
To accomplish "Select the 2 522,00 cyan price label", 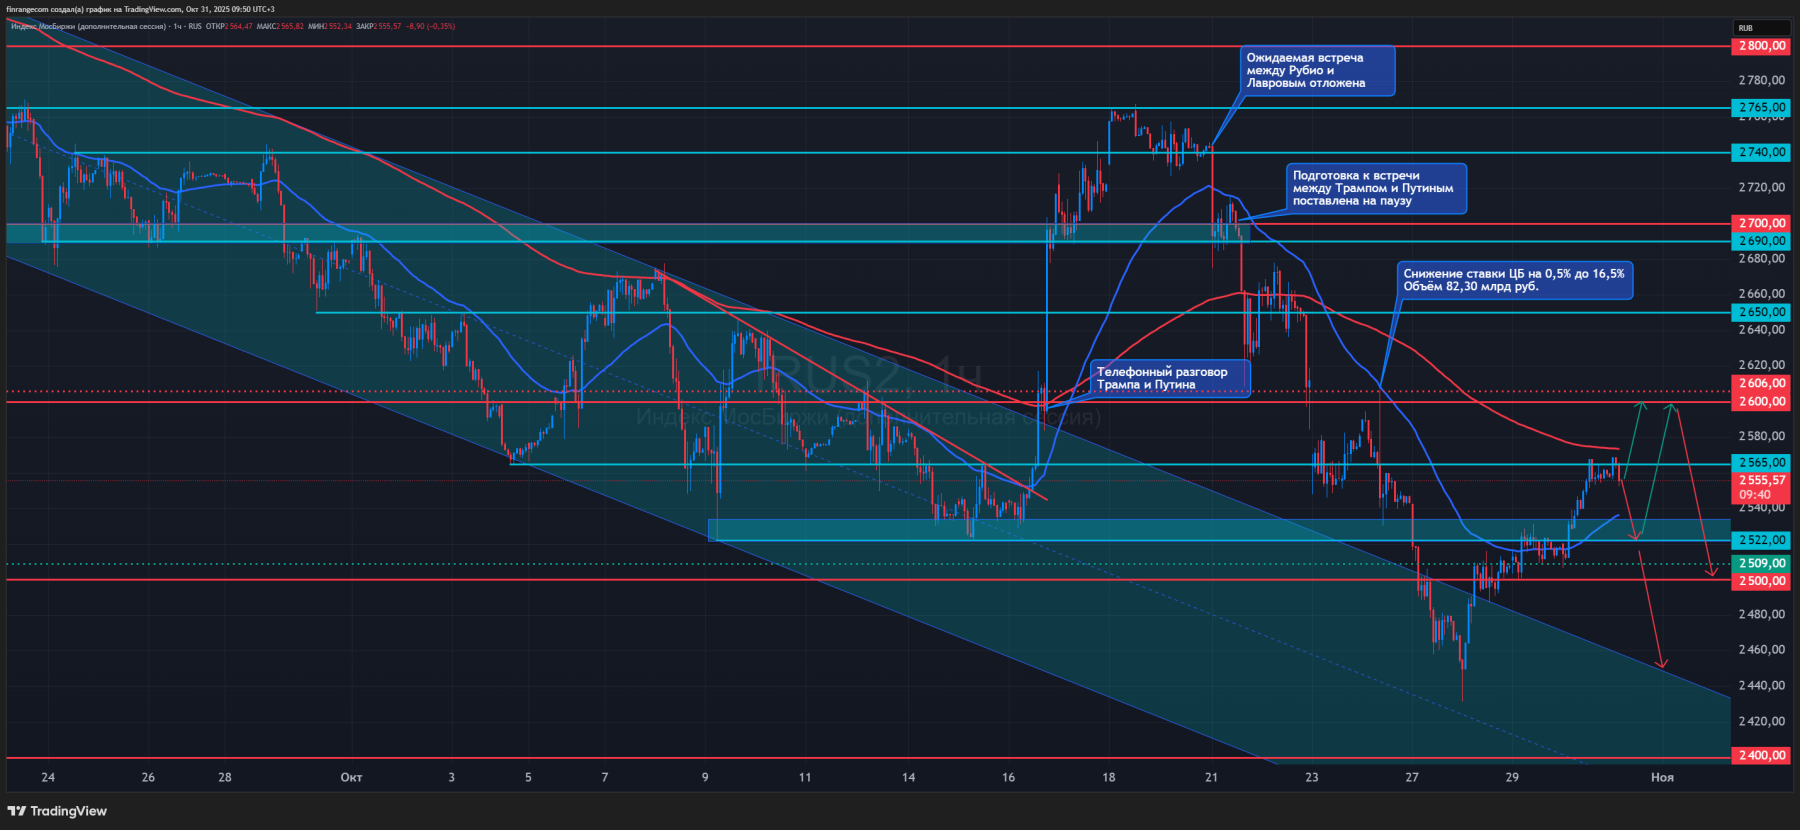I will [1761, 540].
